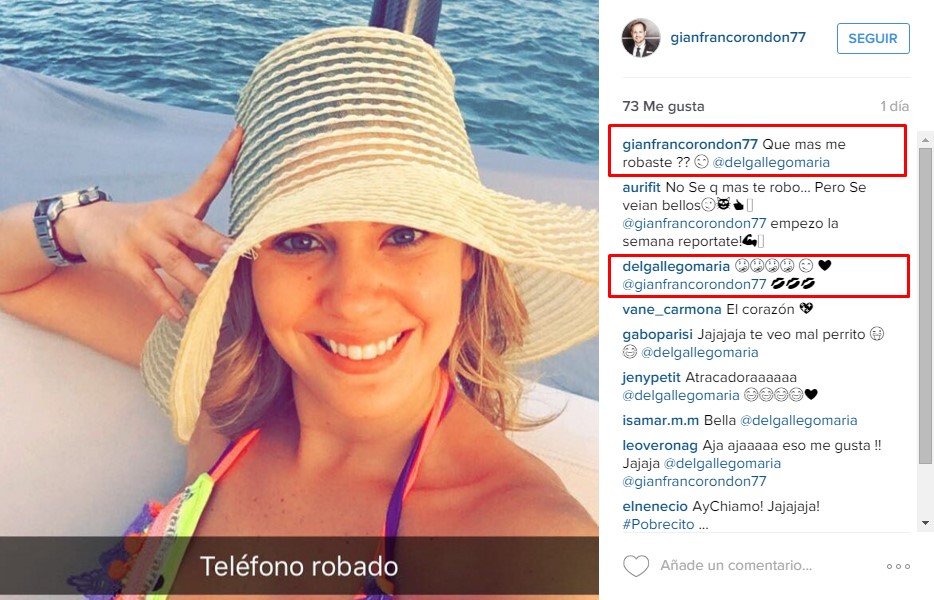The height and width of the screenshot is (600, 934).
Task: Open vane_carmona's profile link
Action: point(672,309)
